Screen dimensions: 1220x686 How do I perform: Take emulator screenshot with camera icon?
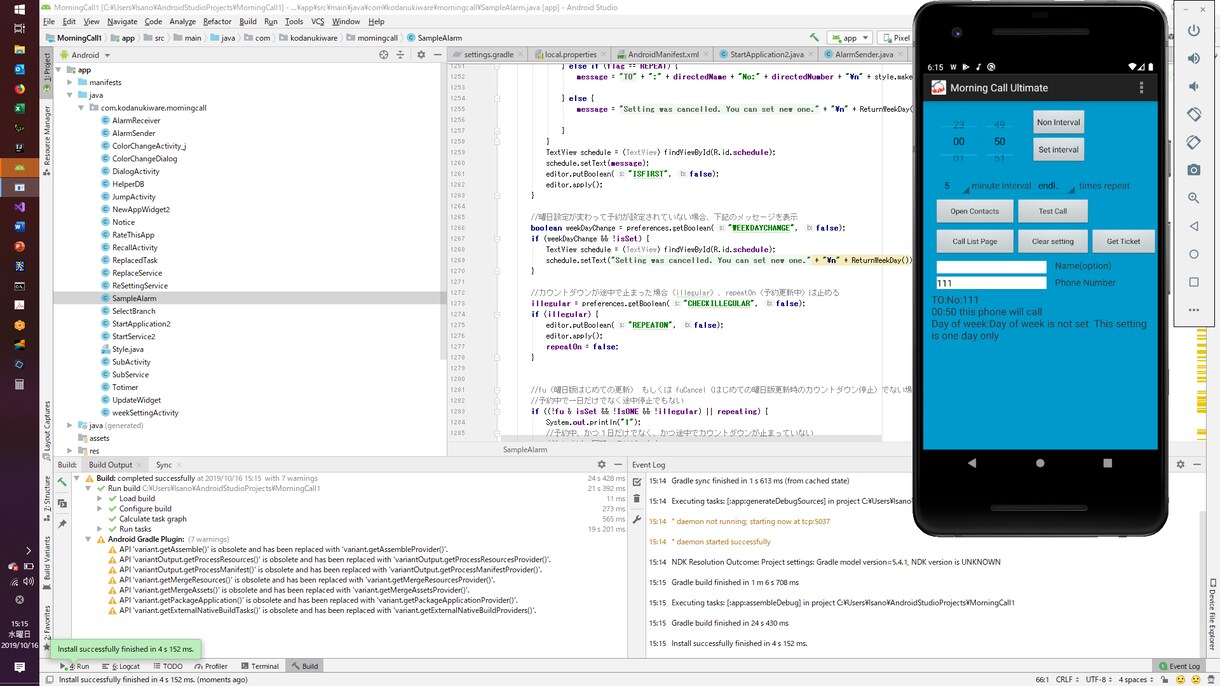(x=1193, y=170)
